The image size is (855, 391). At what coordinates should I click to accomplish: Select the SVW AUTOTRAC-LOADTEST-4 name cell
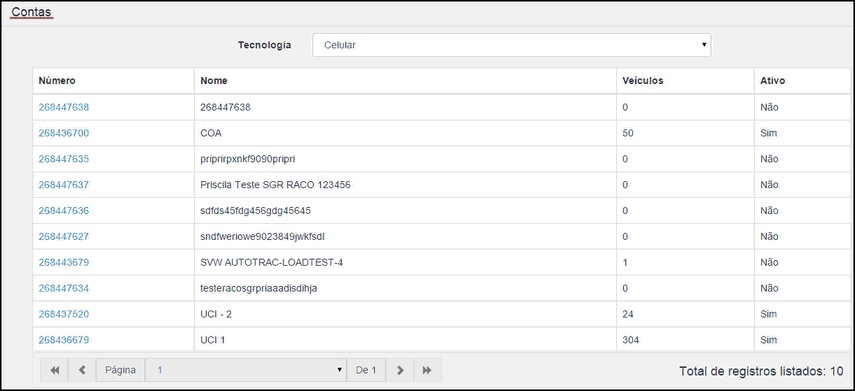(x=405, y=262)
